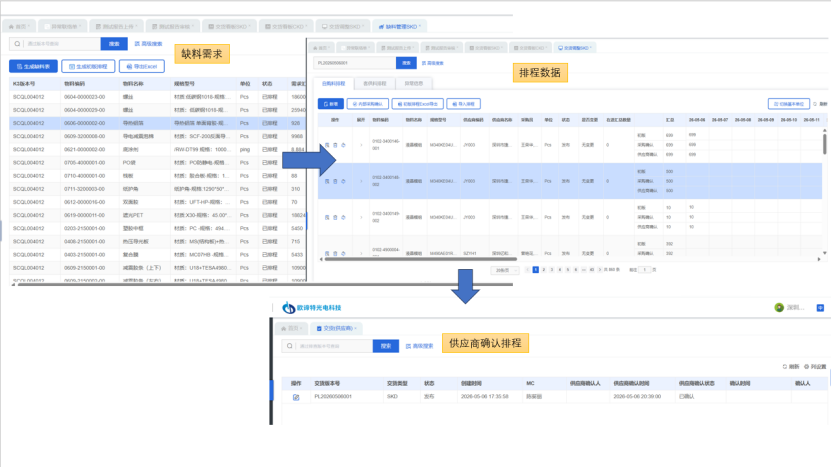Expand schedule row 0102-3400146-001 chevron
This screenshot has height=468, width=831.
[x=361, y=145]
